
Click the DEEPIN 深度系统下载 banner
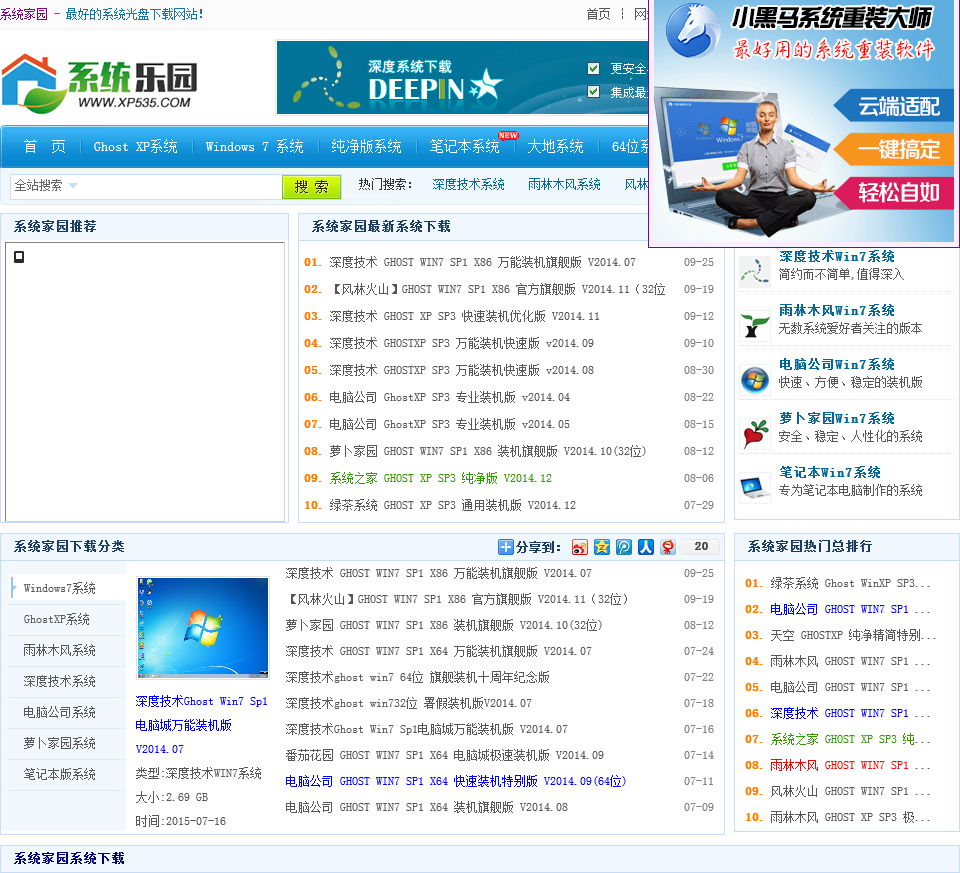tap(462, 78)
